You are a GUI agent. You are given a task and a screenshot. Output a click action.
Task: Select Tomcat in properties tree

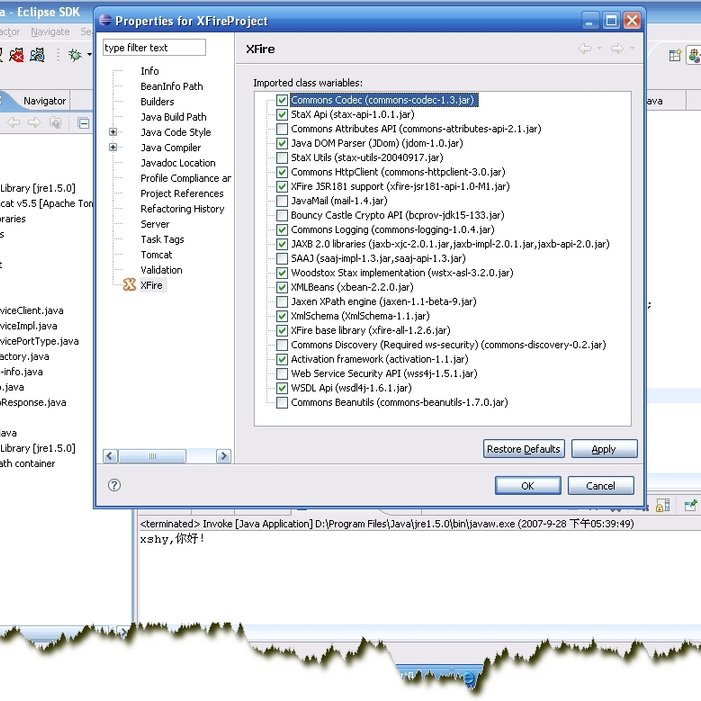pos(156,255)
